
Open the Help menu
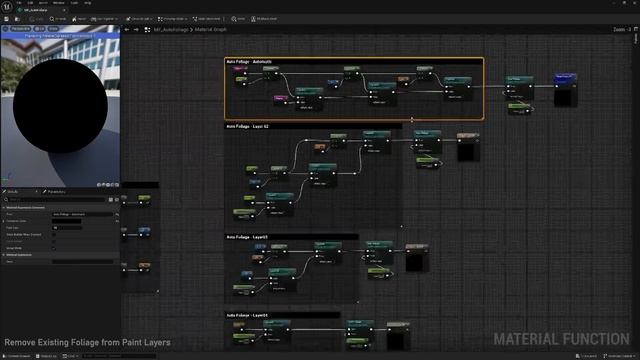(x=87, y=3)
